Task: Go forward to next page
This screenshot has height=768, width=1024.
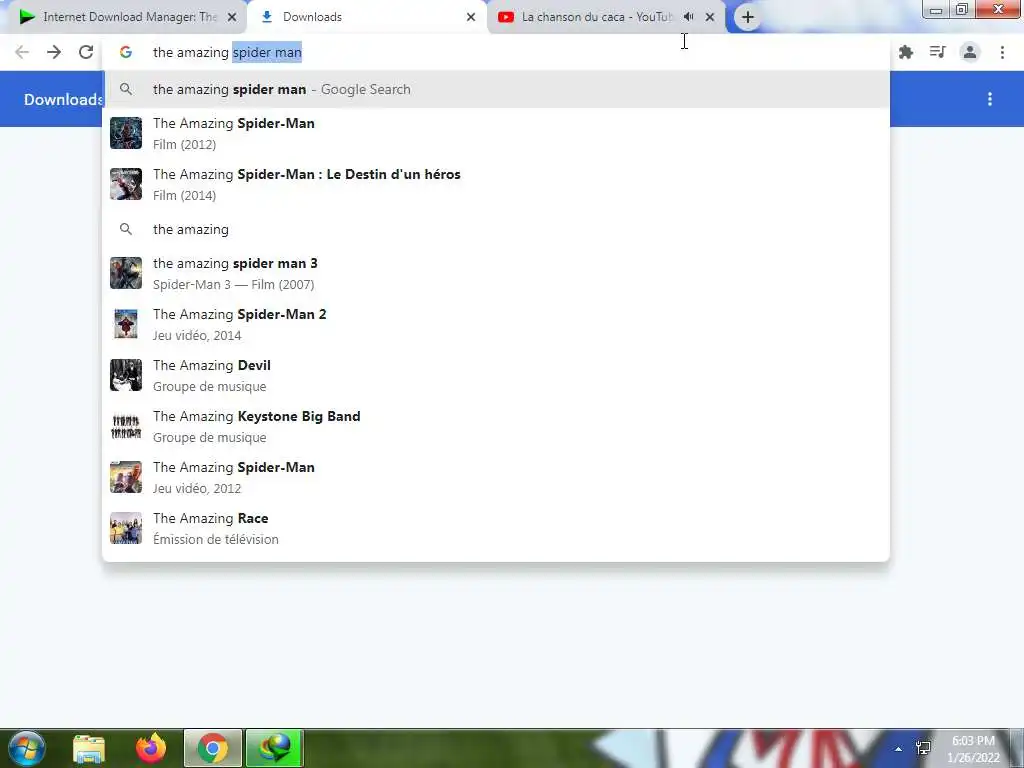Action: (x=54, y=52)
